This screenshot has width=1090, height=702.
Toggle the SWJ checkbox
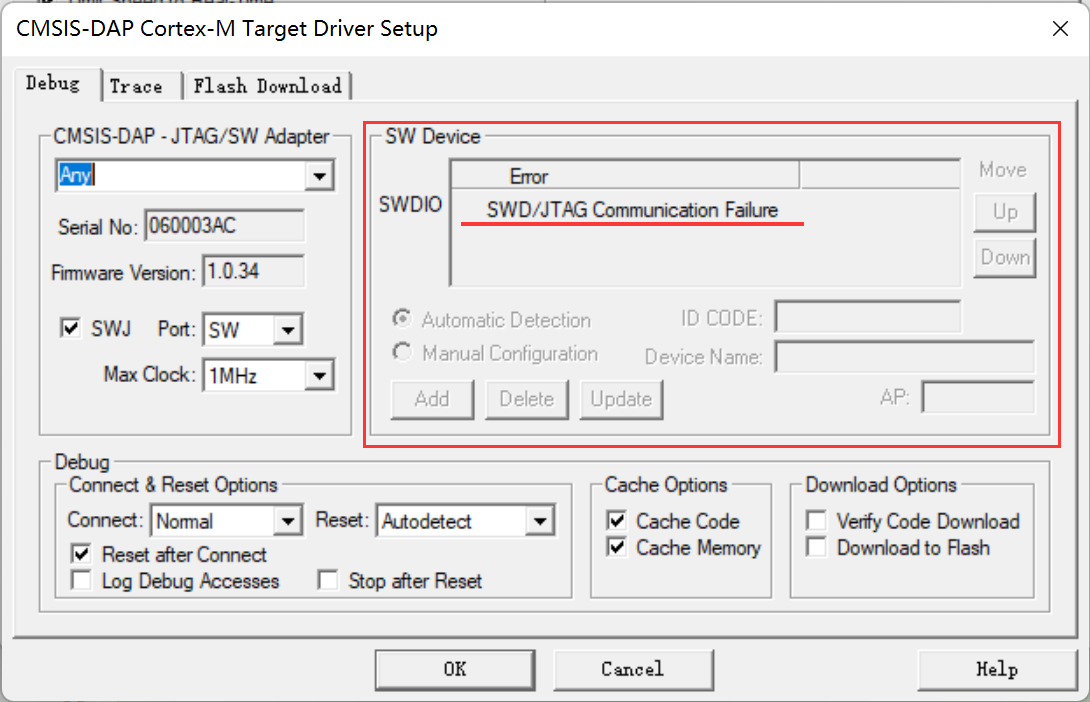[70, 328]
